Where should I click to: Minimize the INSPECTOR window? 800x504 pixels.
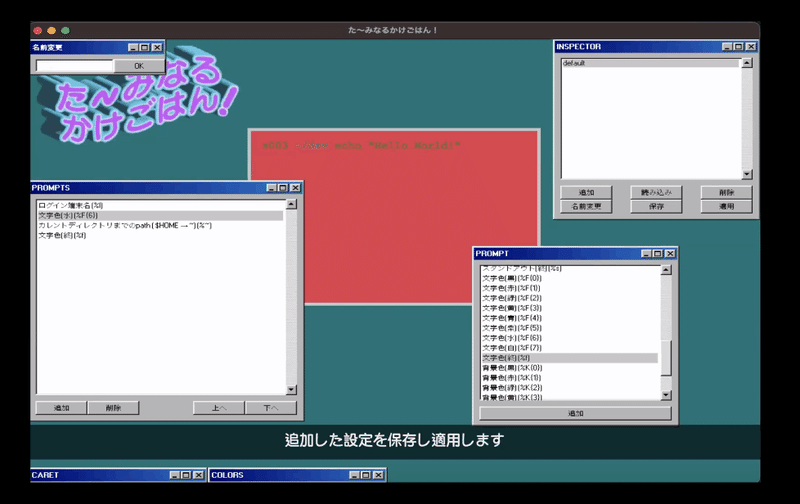coord(728,46)
